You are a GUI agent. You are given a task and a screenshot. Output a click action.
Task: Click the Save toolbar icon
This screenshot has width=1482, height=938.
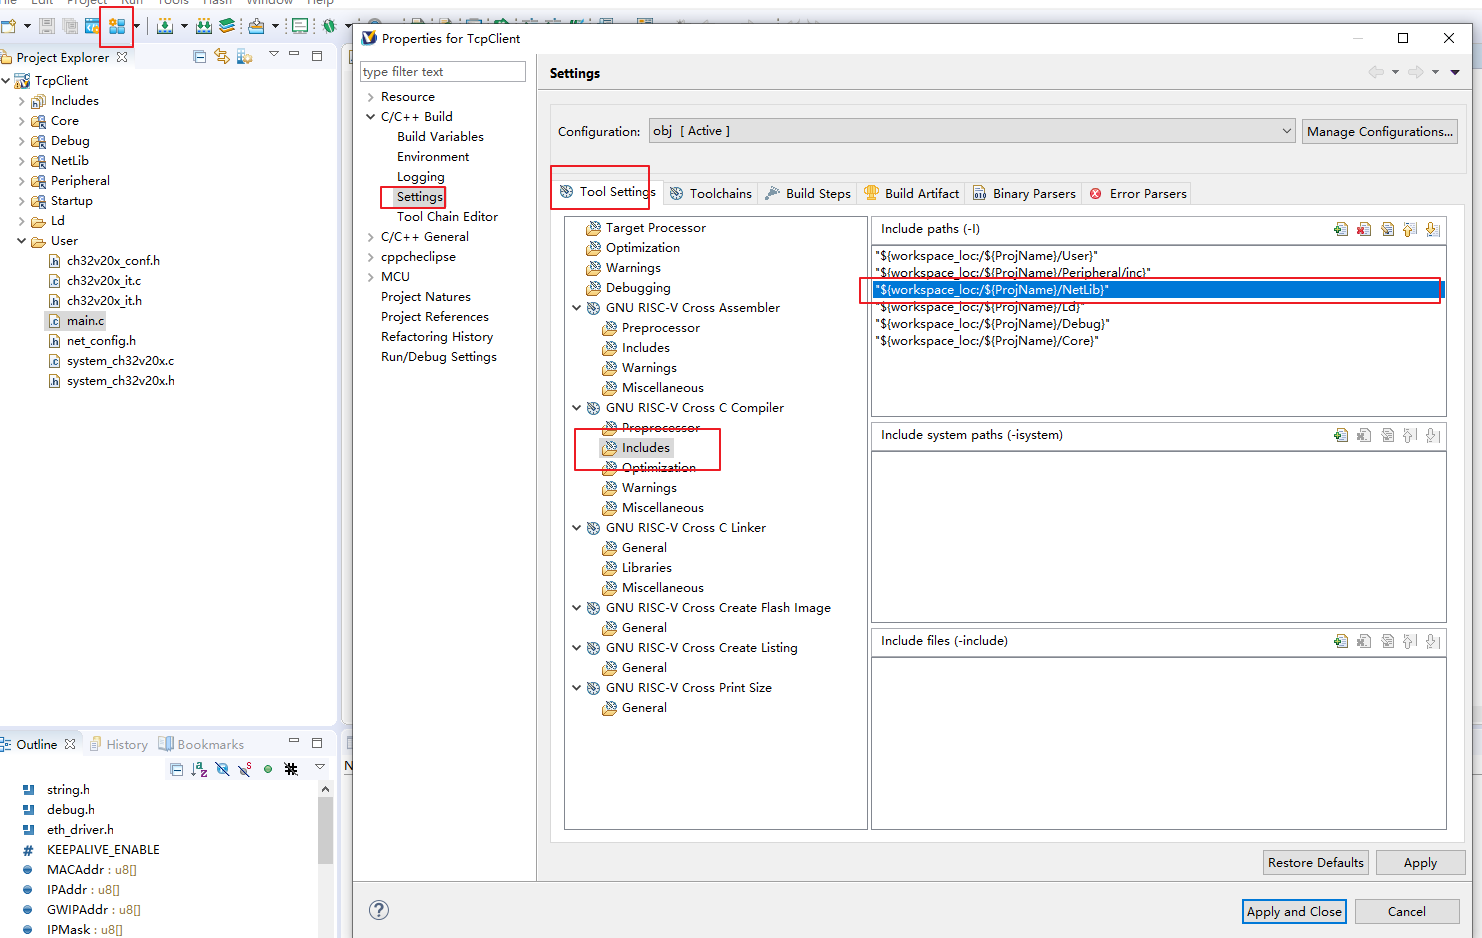pos(47,26)
